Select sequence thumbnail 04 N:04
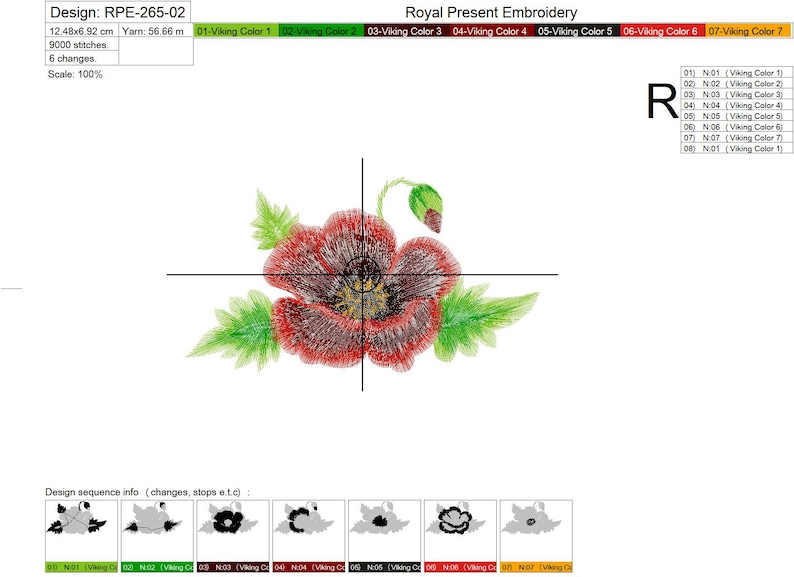This screenshot has height=577, width=794. click(309, 536)
